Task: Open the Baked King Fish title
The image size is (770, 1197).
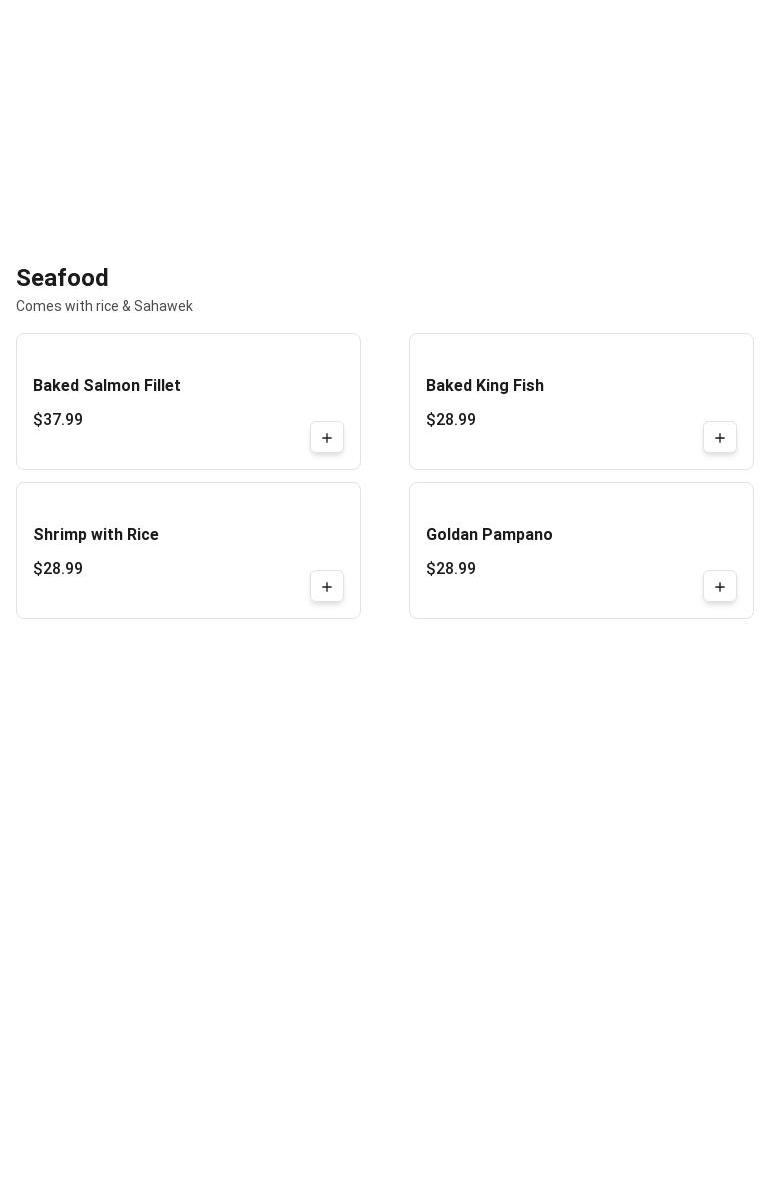Action: (485, 386)
